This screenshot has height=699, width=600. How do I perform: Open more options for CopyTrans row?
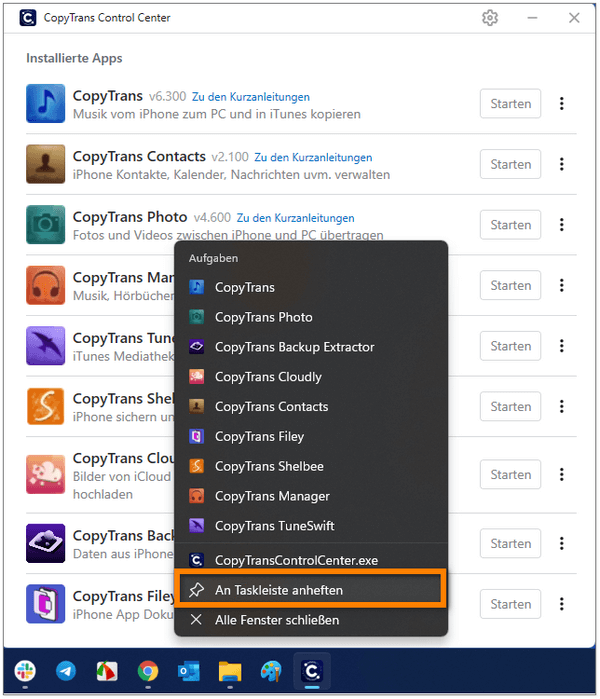point(562,103)
